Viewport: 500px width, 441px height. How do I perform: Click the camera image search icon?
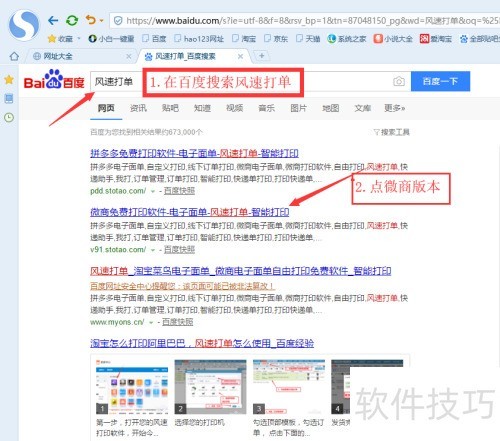[399, 81]
